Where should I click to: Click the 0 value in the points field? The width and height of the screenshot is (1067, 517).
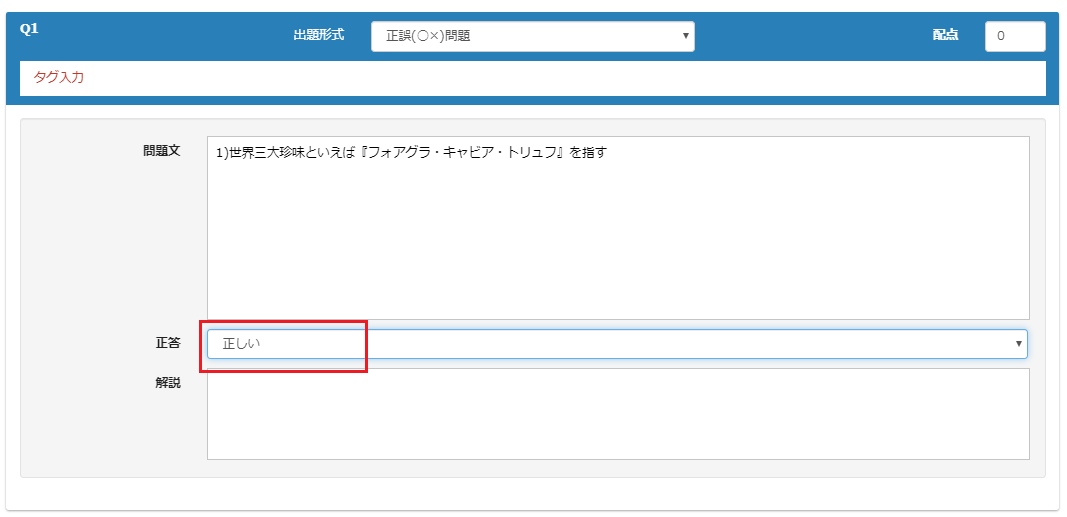1002,36
